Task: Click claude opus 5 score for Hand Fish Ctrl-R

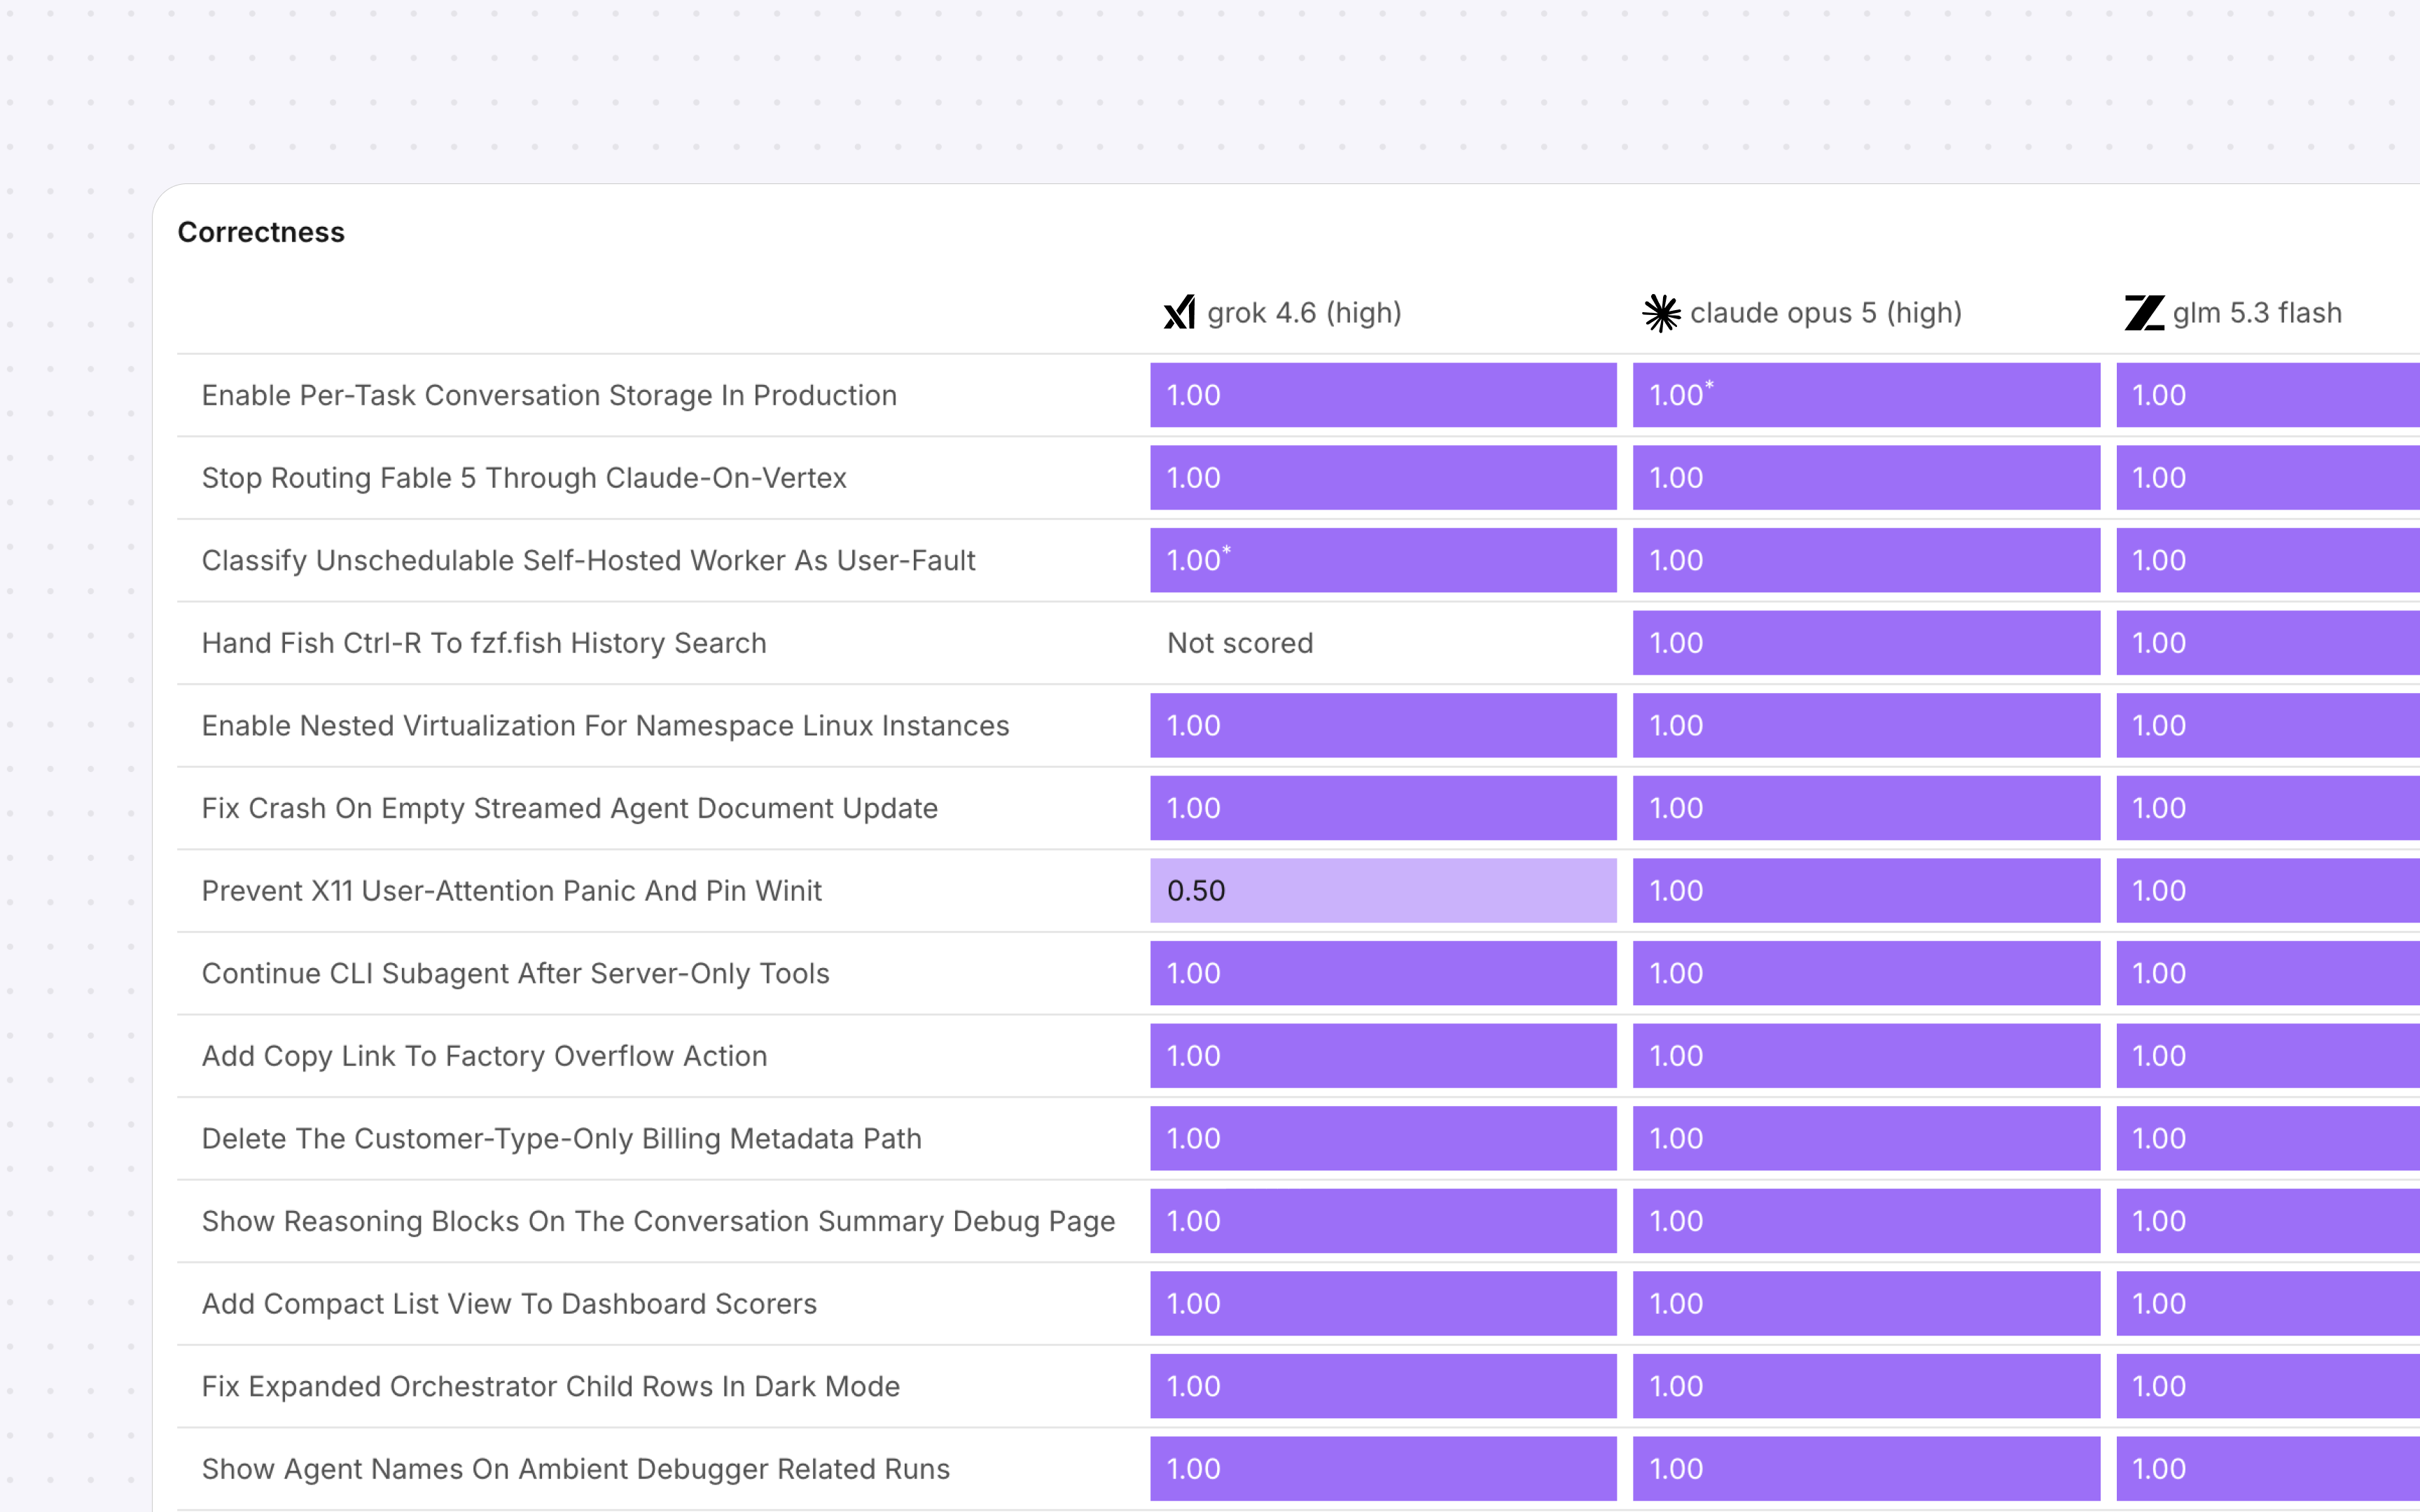Action: [x=1866, y=643]
